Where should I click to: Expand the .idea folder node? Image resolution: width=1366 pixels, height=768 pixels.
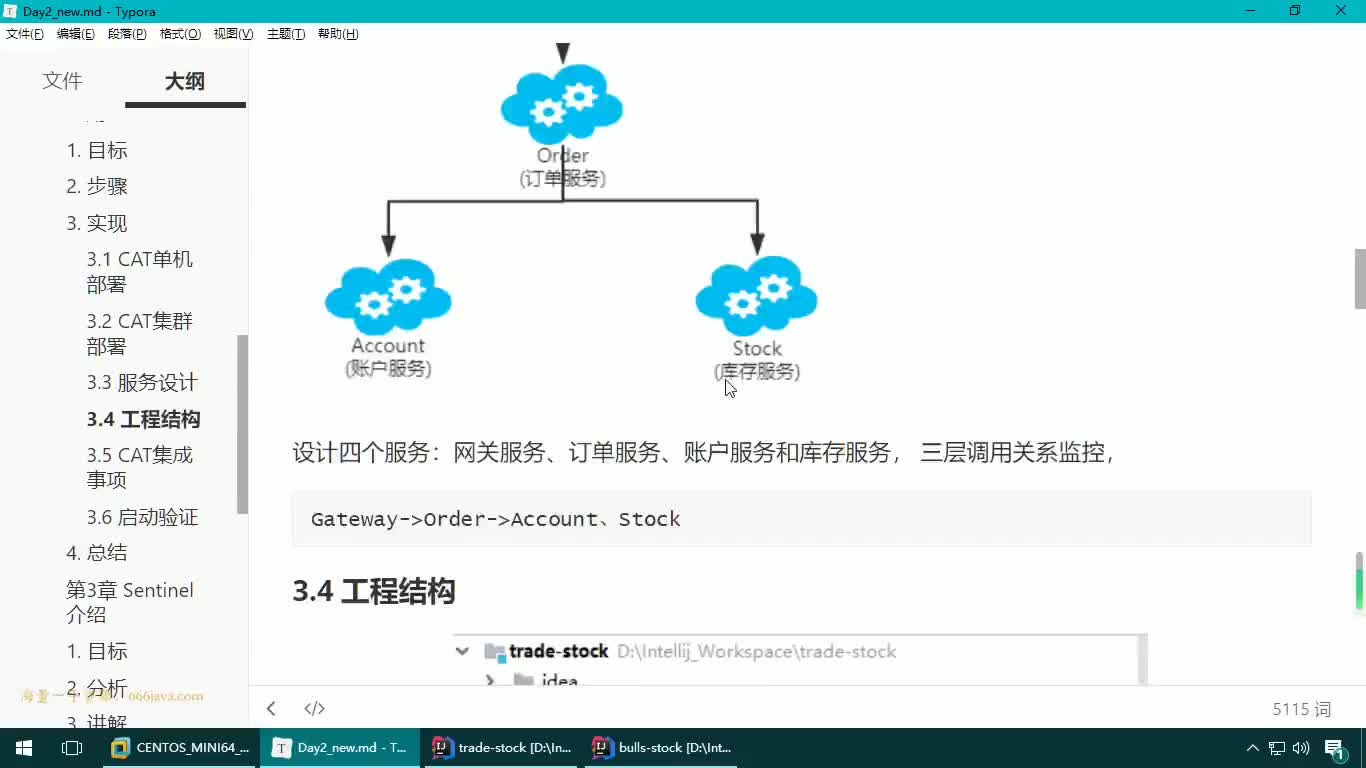pos(490,680)
